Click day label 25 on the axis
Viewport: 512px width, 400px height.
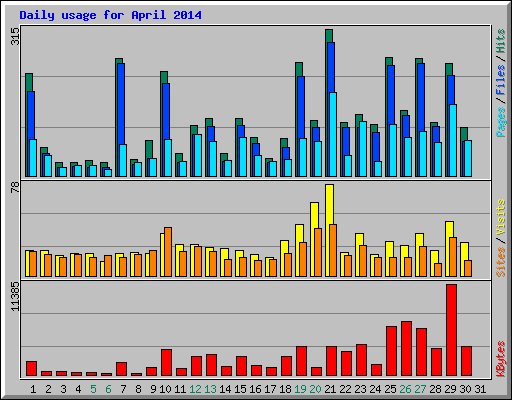tap(390, 389)
